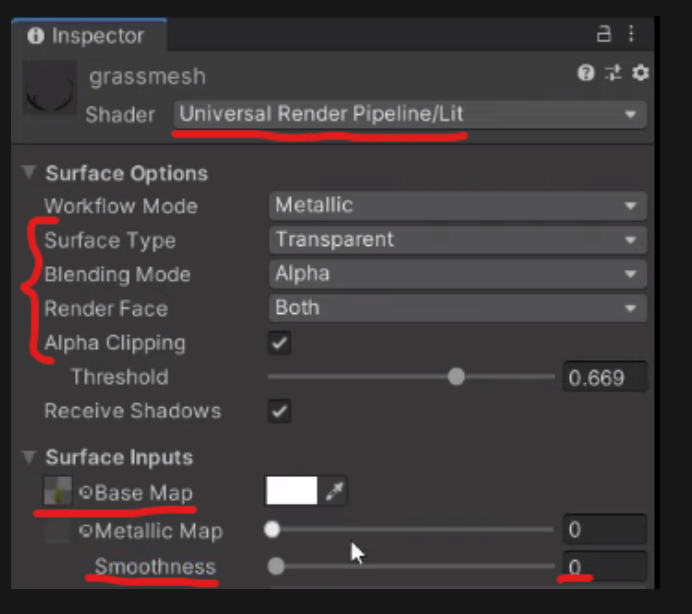The width and height of the screenshot is (692, 614).
Task: Click the Receive Shadows label
Action: [132, 411]
